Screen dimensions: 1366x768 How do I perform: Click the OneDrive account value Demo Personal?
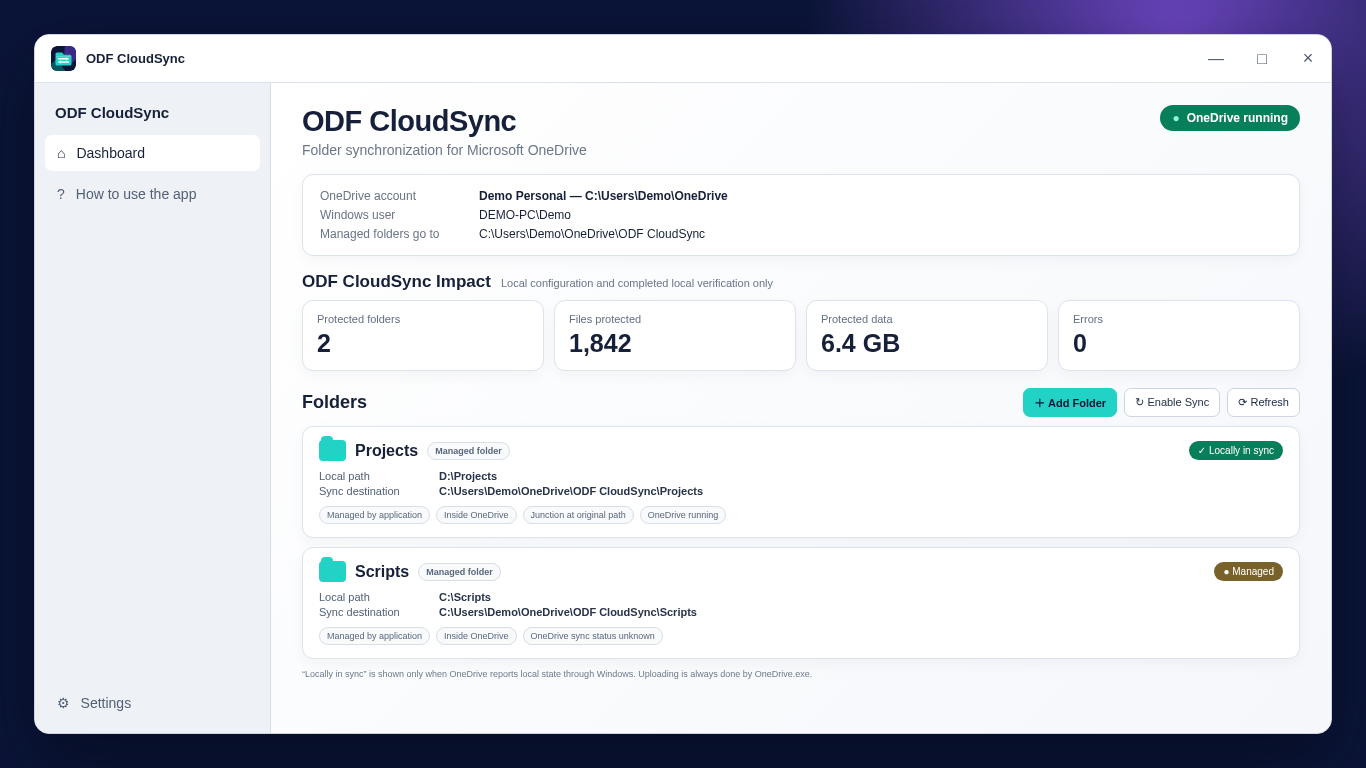[603, 196]
